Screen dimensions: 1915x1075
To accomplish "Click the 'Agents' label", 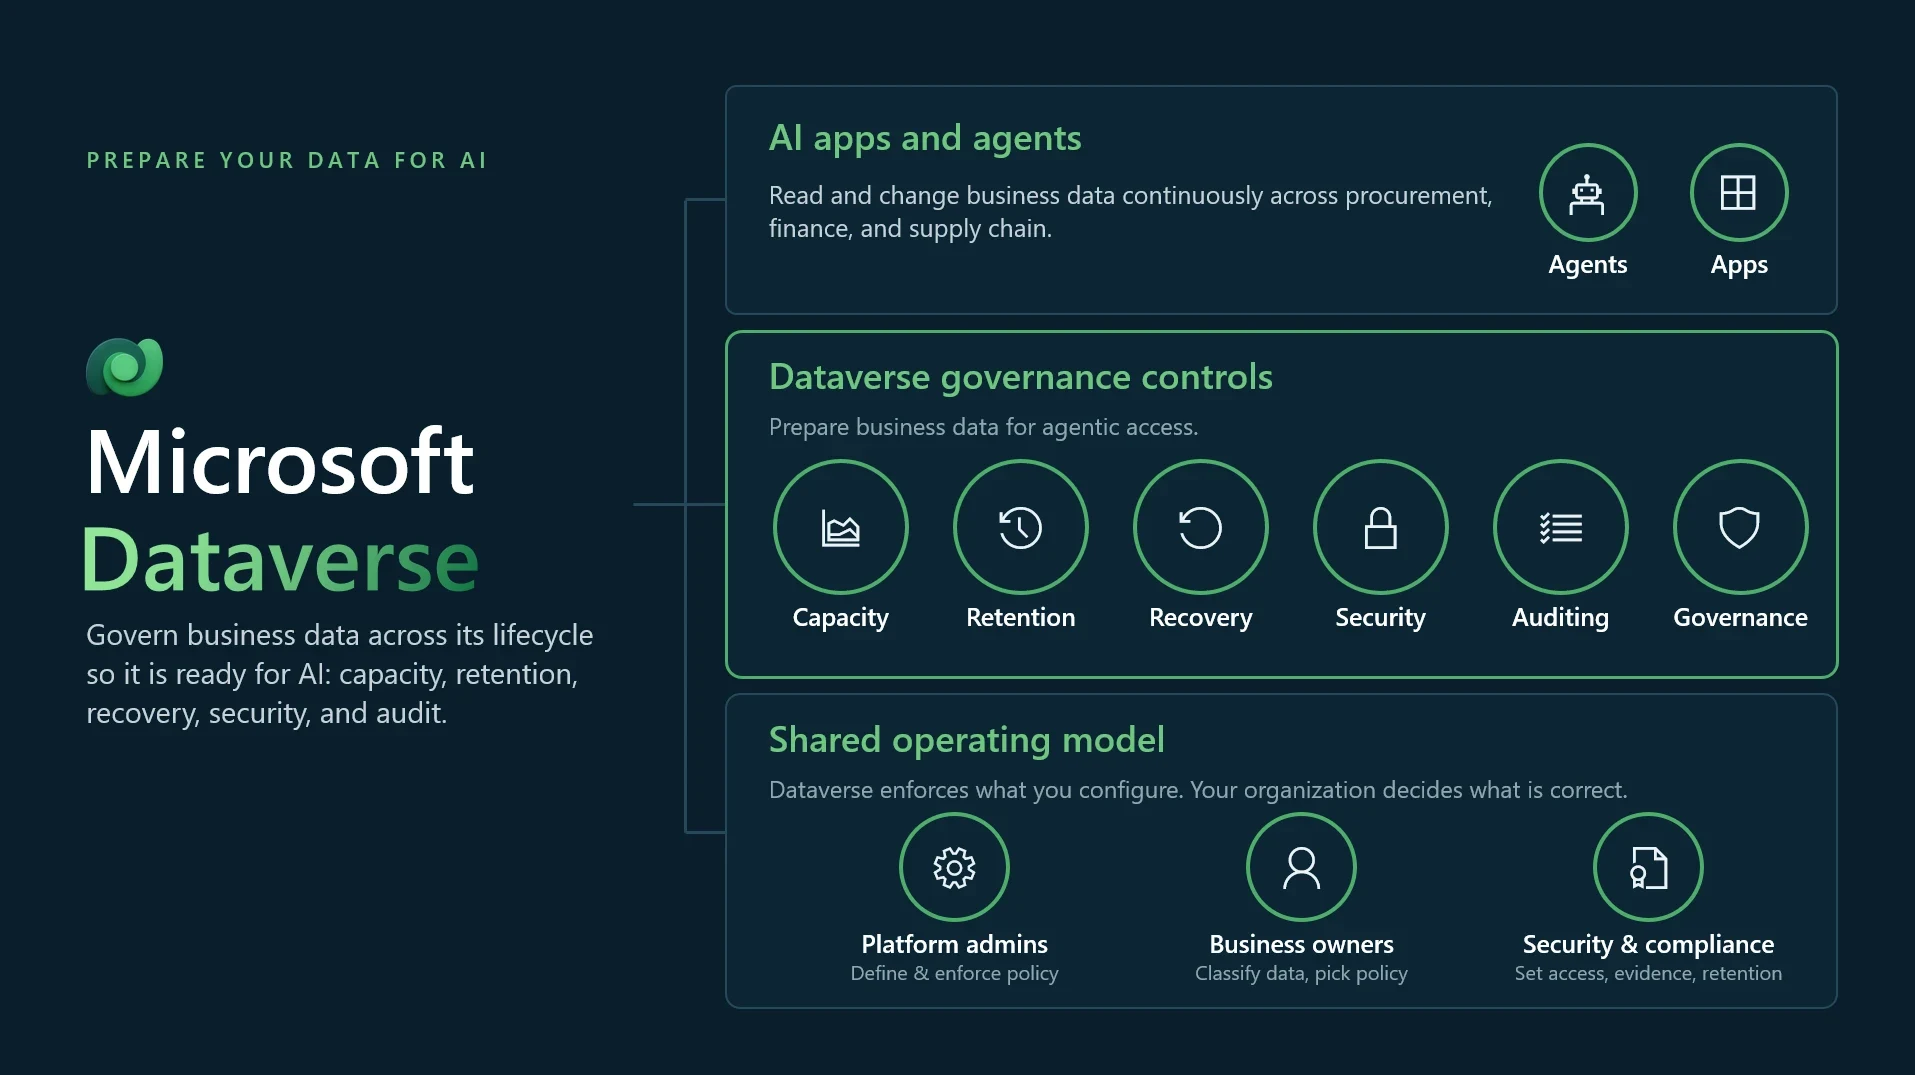I will [x=1587, y=265].
